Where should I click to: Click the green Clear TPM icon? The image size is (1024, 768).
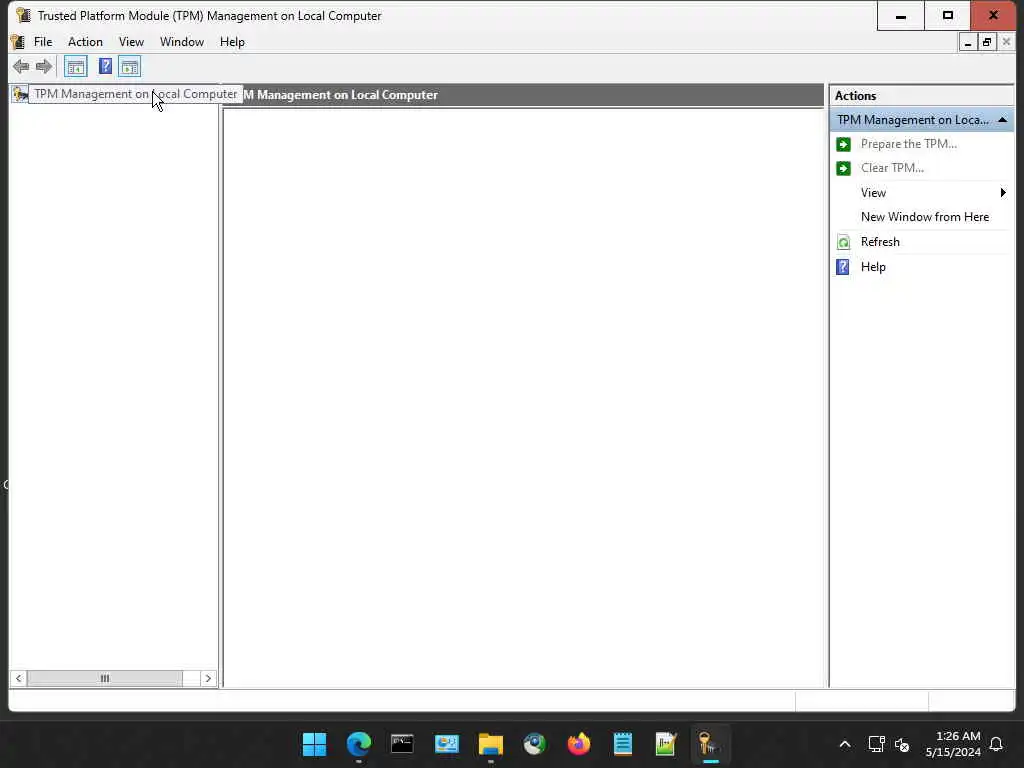pos(843,168)
